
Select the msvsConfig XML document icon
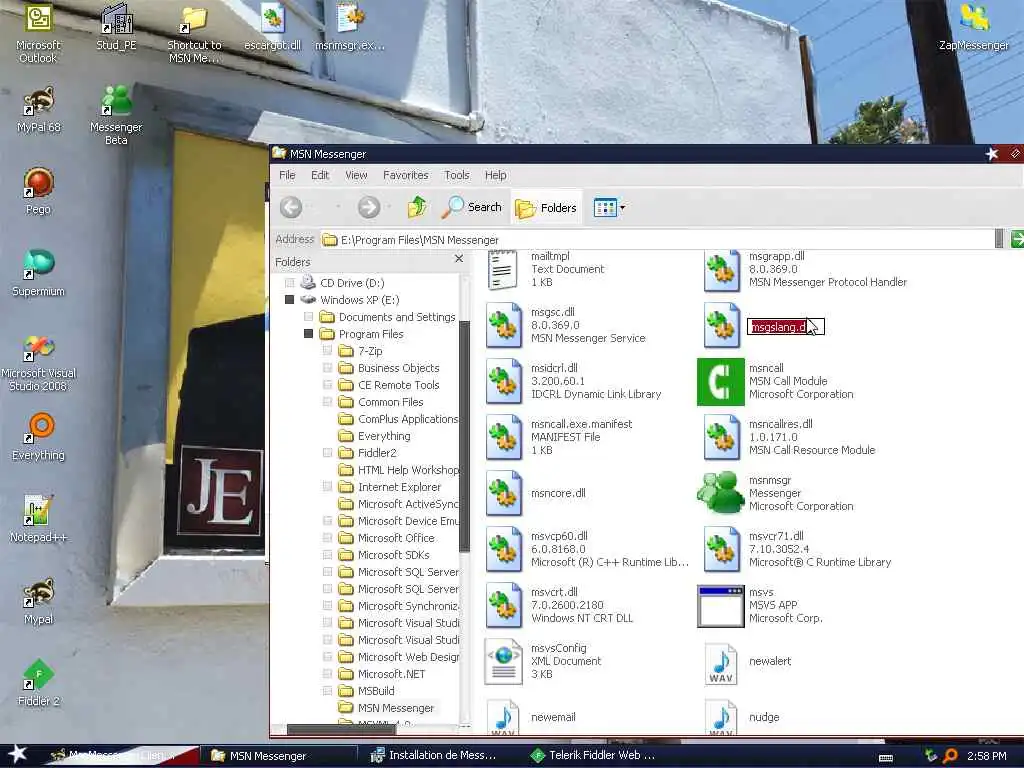504,662
